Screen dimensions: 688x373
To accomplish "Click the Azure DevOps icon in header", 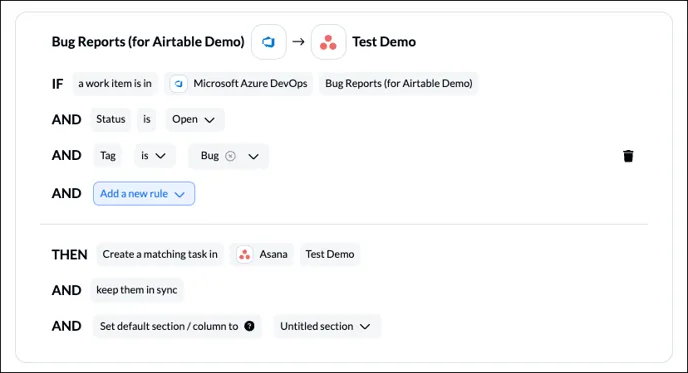I will point(269,42).
